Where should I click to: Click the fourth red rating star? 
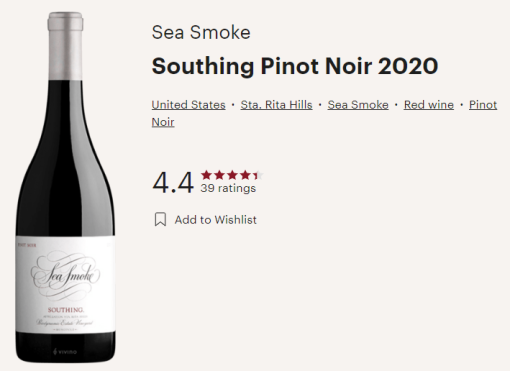(246, 175)
